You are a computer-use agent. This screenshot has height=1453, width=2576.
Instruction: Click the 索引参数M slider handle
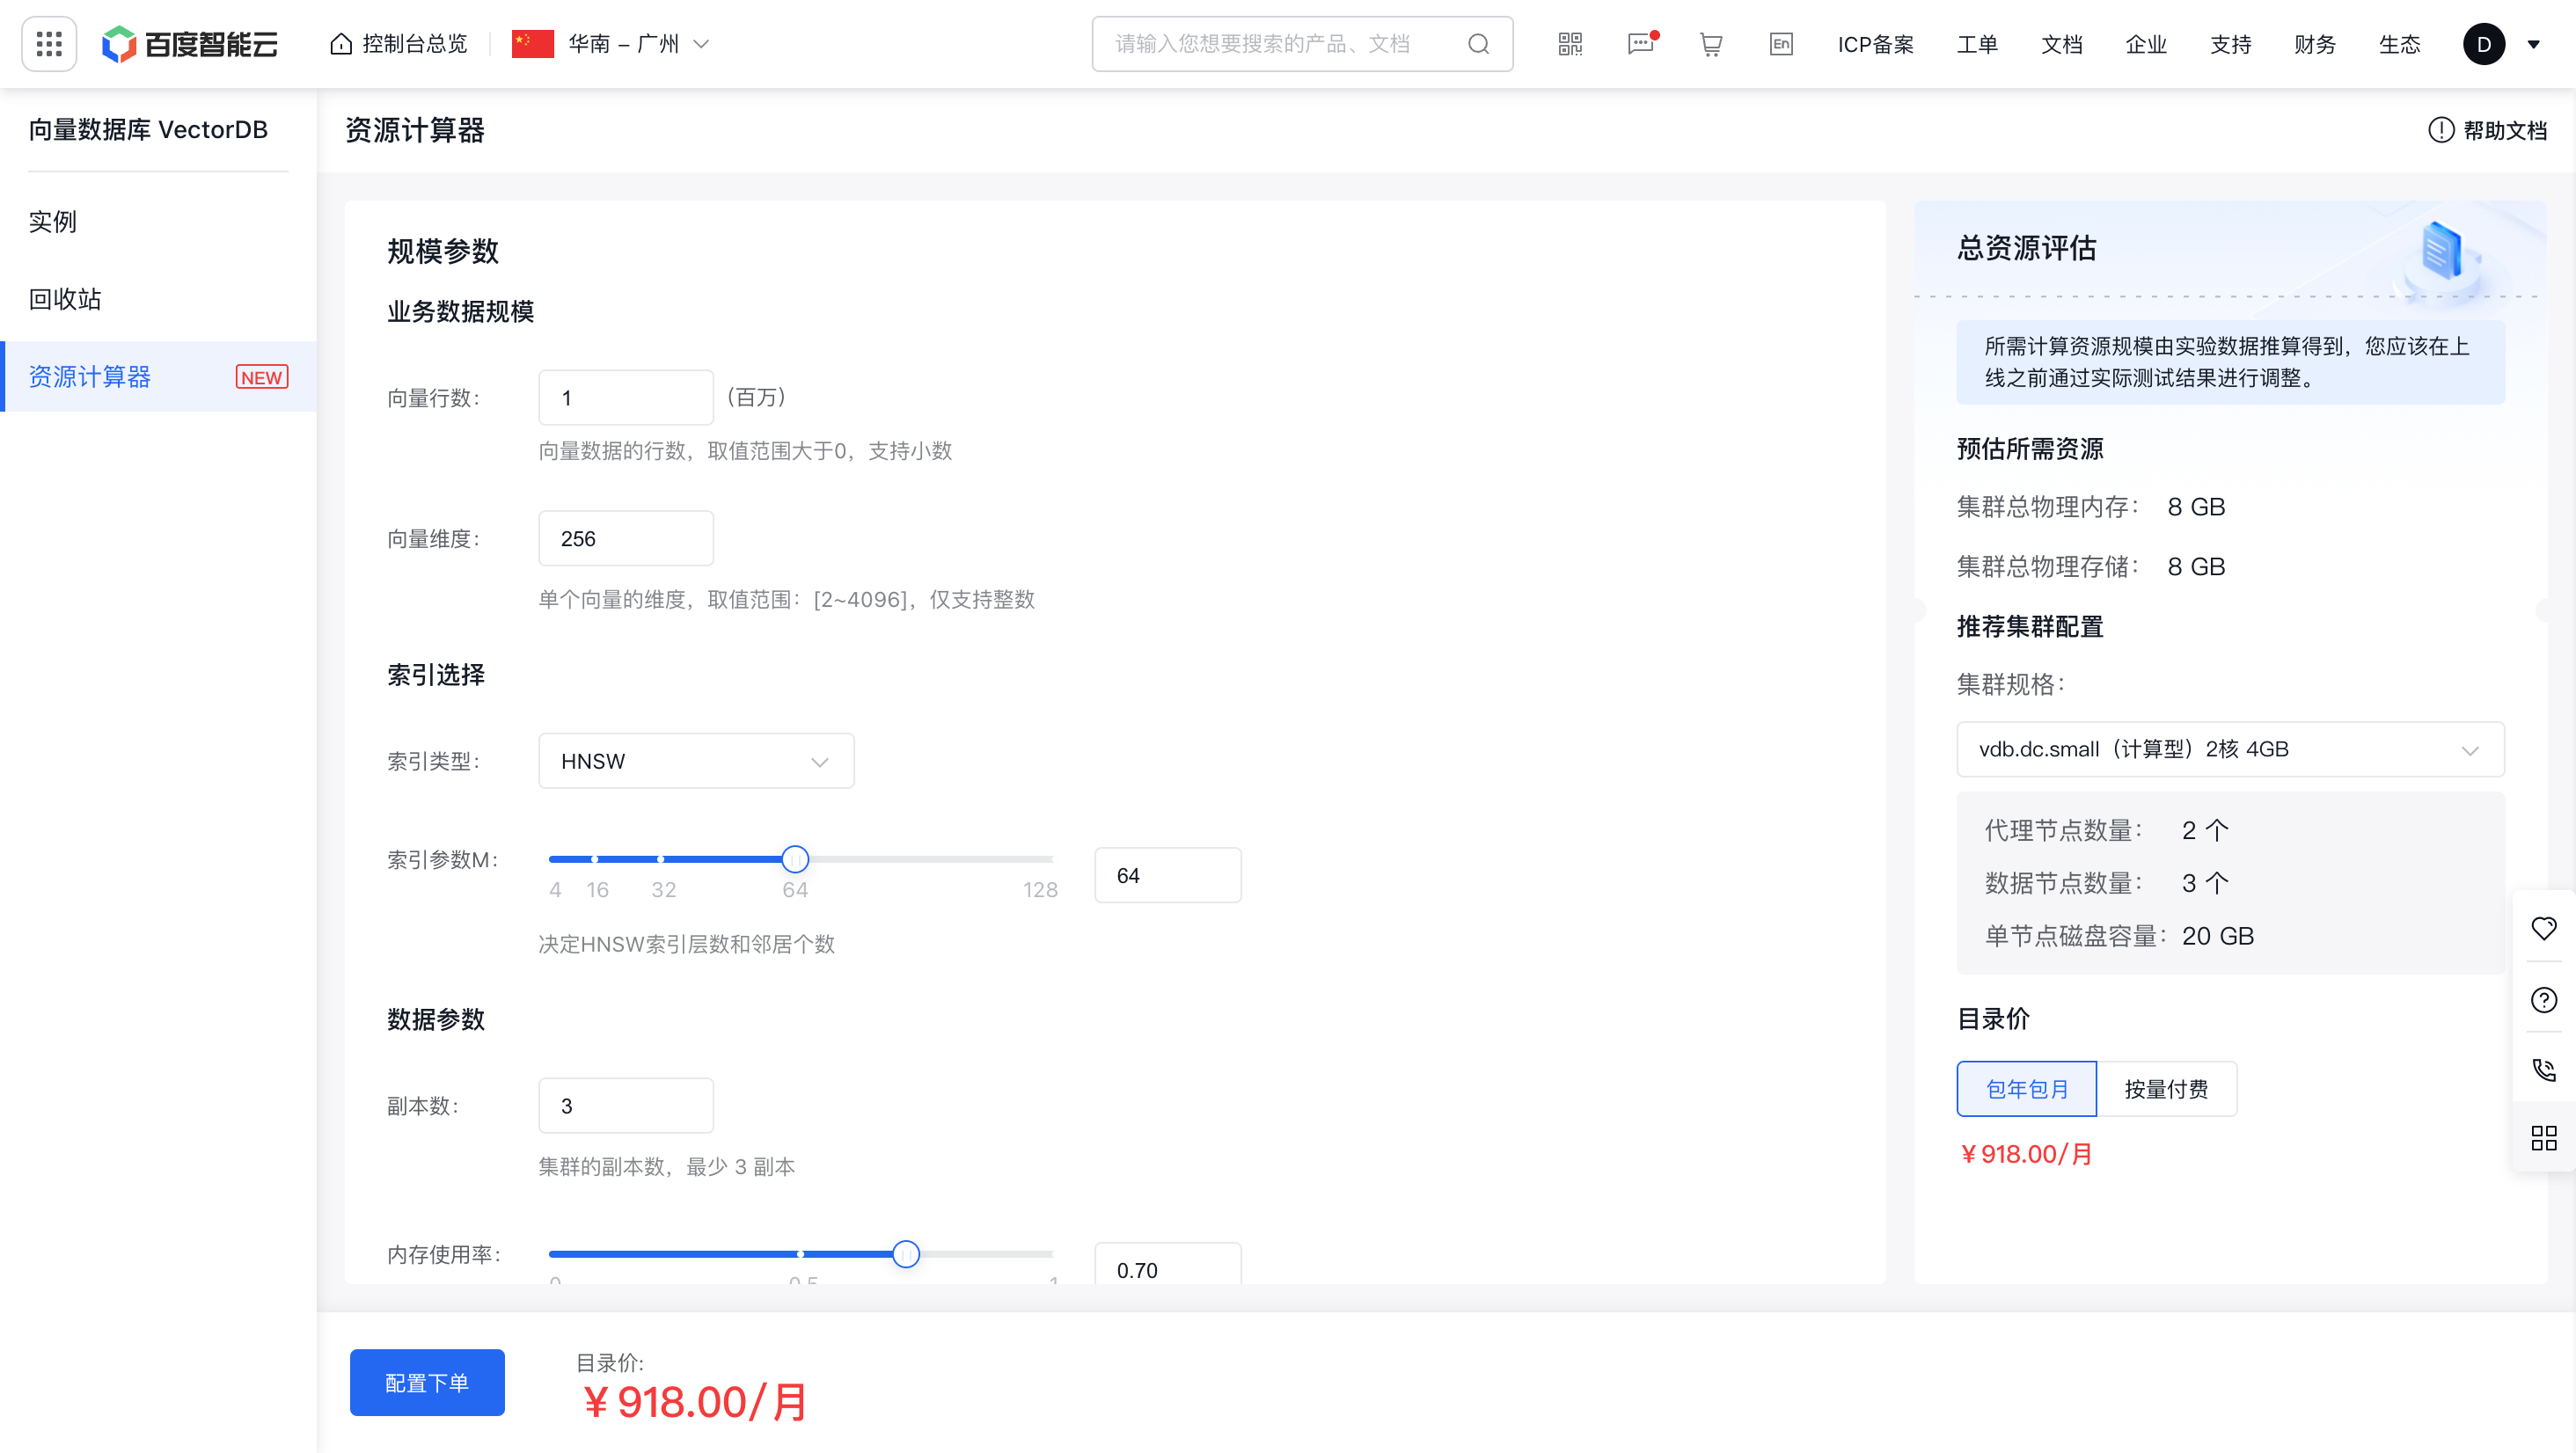pos(795,858)
